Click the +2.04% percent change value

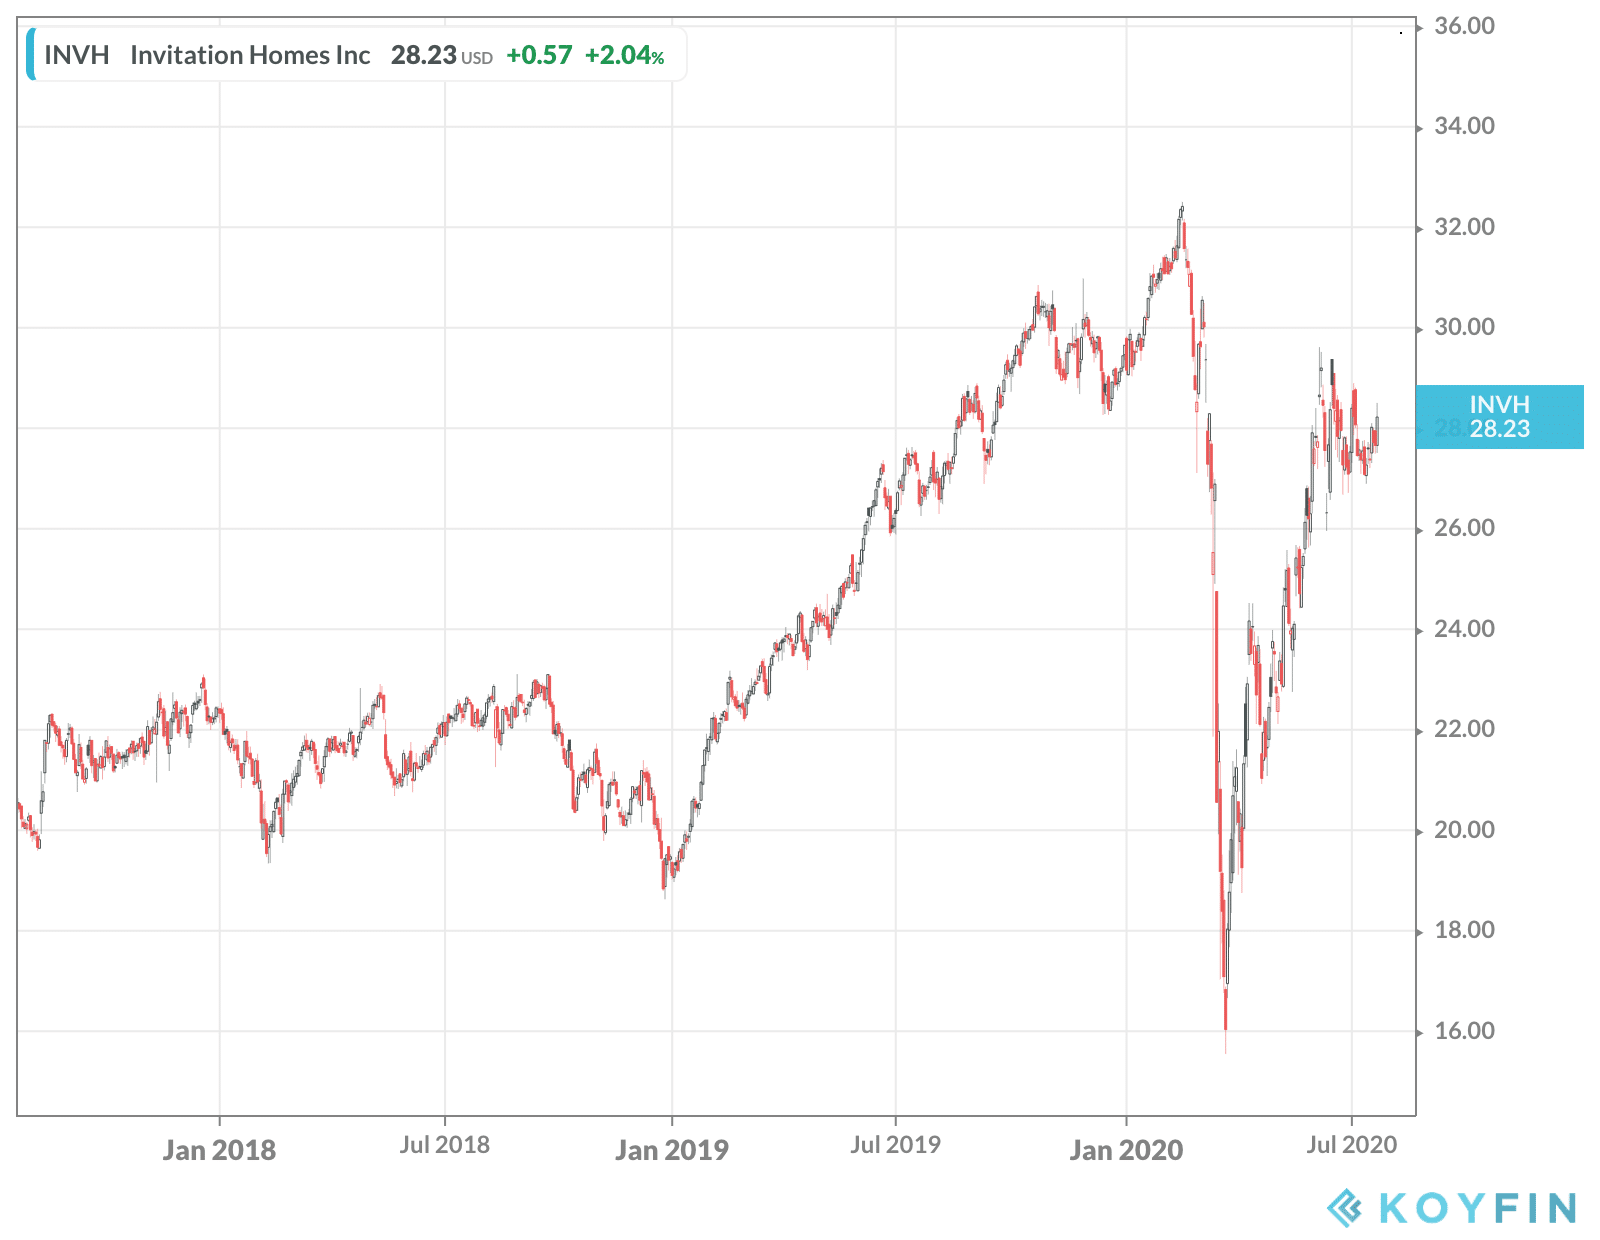click(624, 55)
